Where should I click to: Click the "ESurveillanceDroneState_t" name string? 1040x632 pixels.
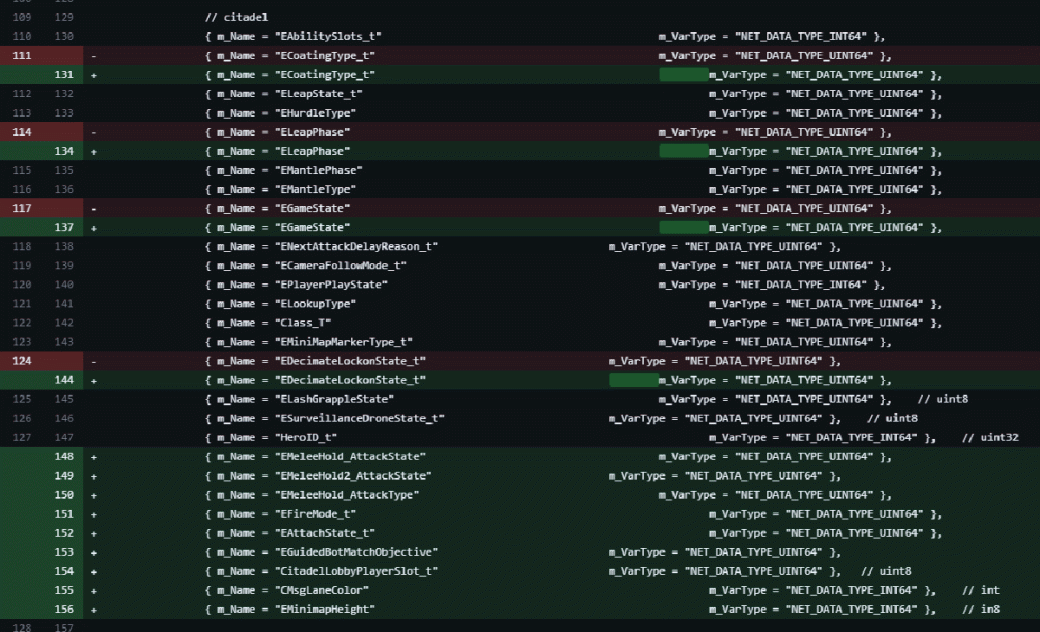[x=359, y=418]
